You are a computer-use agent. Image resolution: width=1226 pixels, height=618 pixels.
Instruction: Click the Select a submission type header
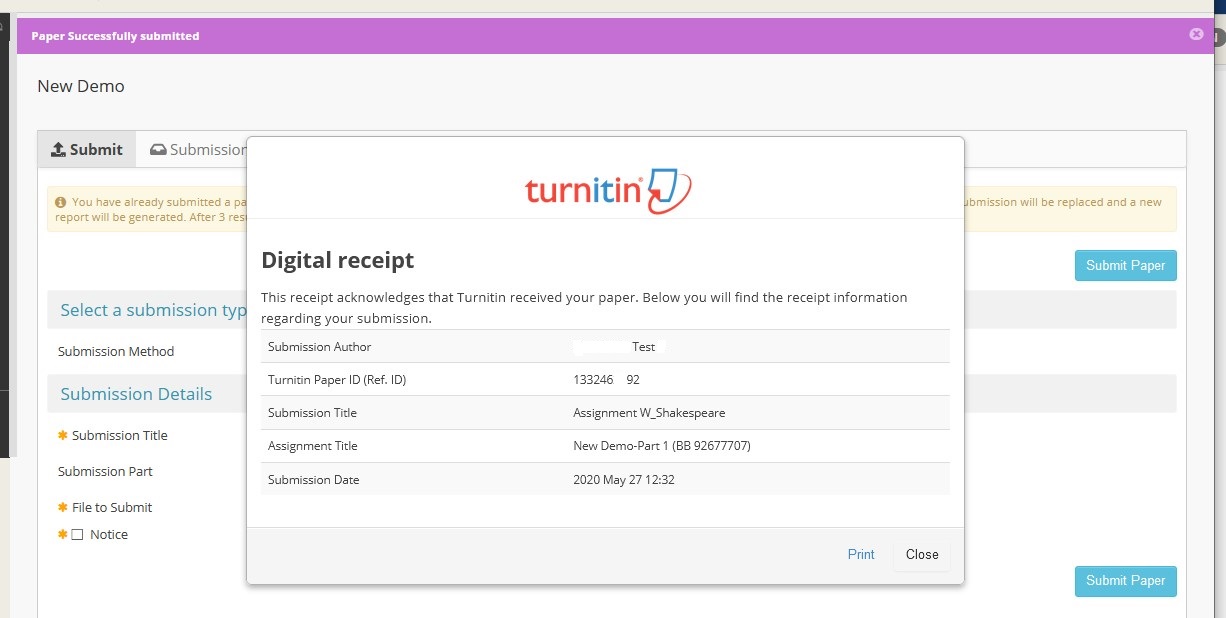152,310
